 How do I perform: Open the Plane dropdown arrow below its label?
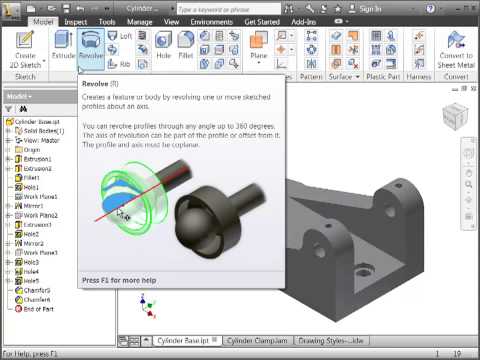(259, 63)
